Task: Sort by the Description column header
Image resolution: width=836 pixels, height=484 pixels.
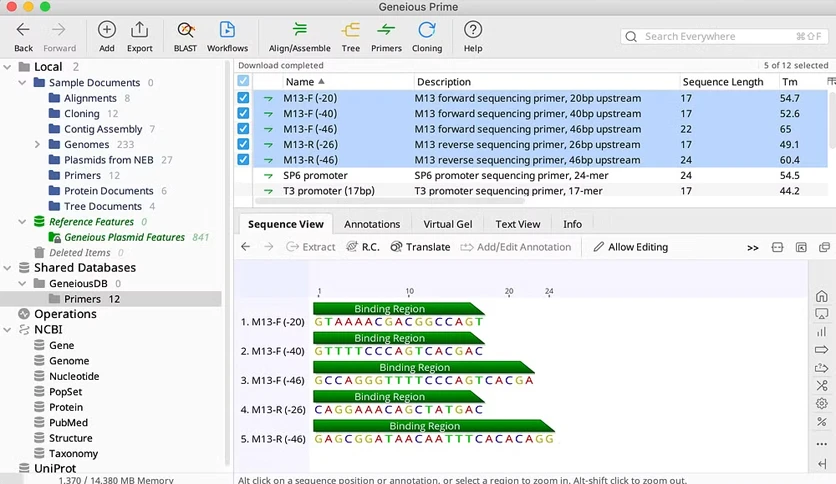Action: pyautogui.click(x=546, y=82)
